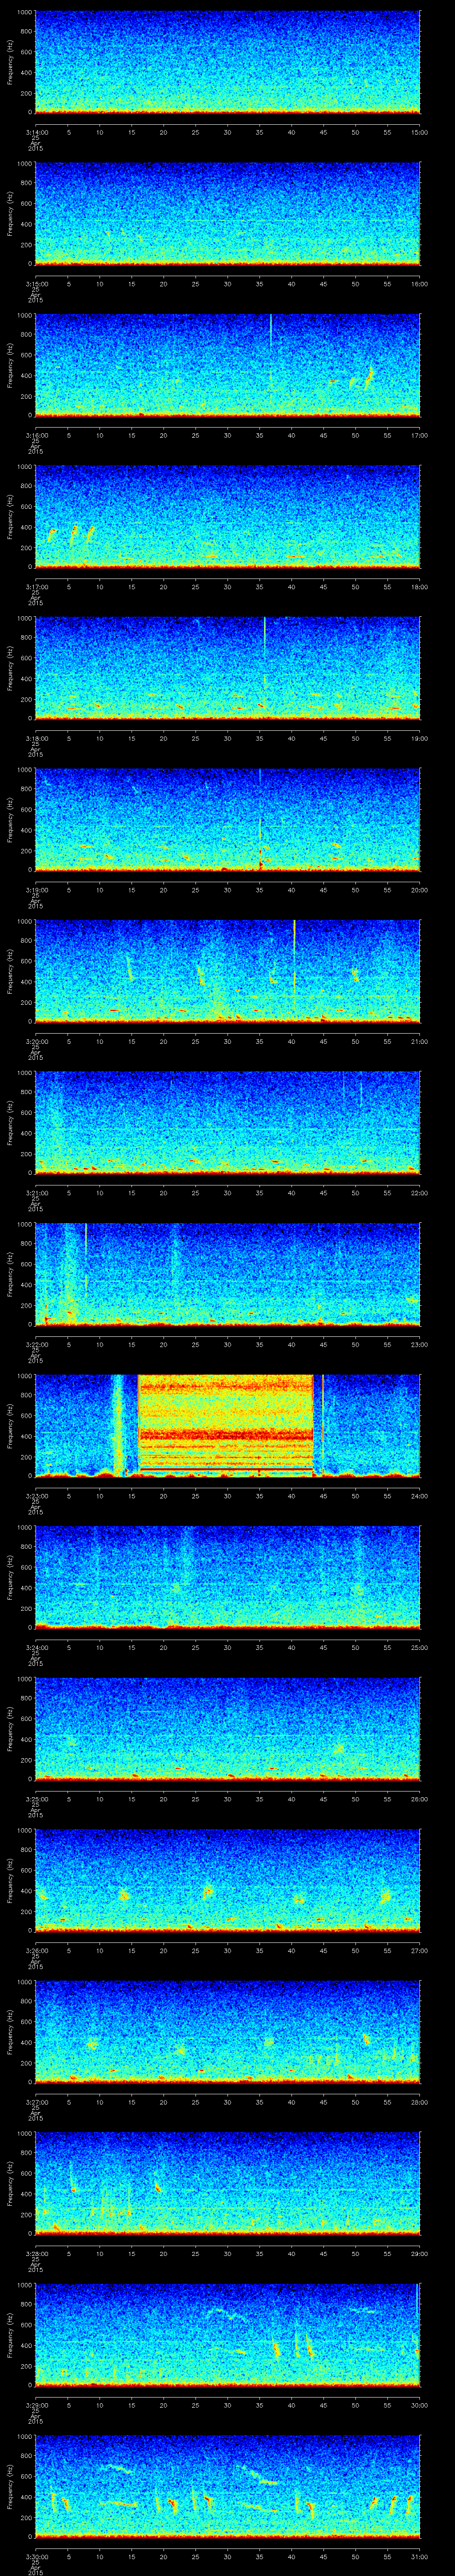Click the 19:00 end time label

pyautogui.click(x=419, y=738)
